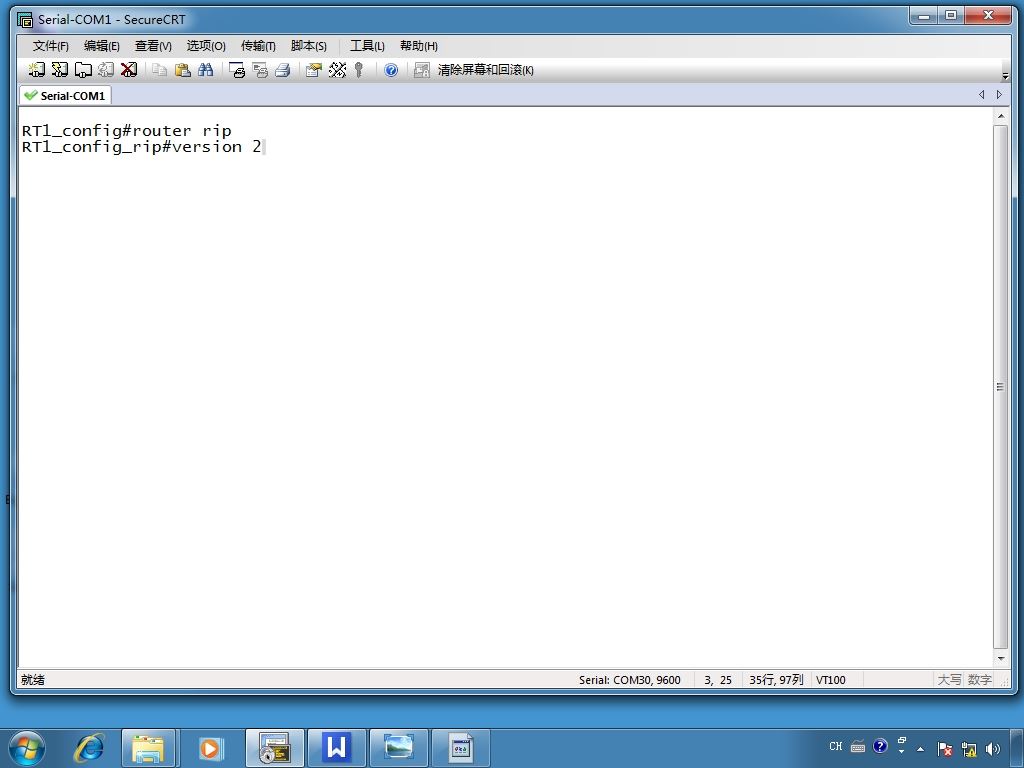Click the Print Screen toolbar icon
This screenshot has width=1024, height=768.
coord(237,70)
